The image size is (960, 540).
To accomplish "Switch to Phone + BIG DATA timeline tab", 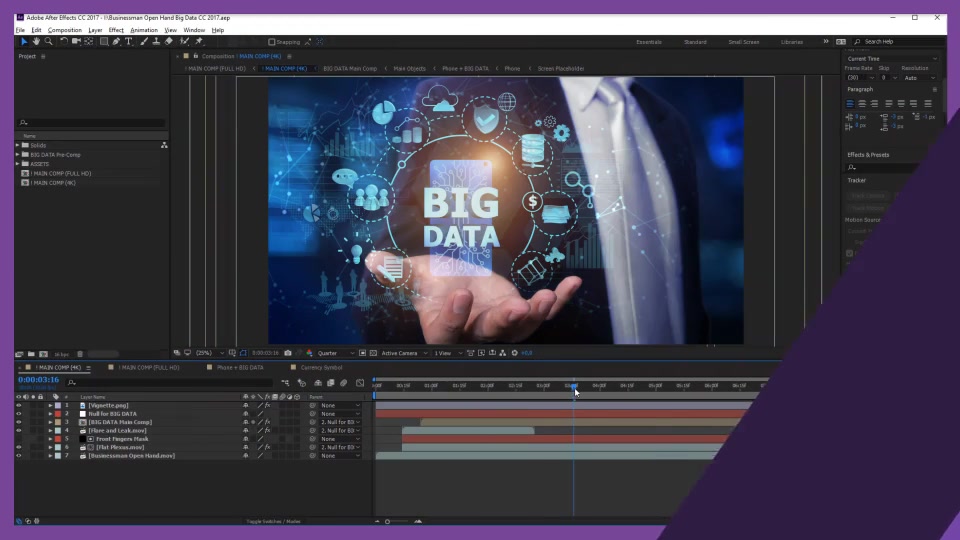I will point(239,368).
